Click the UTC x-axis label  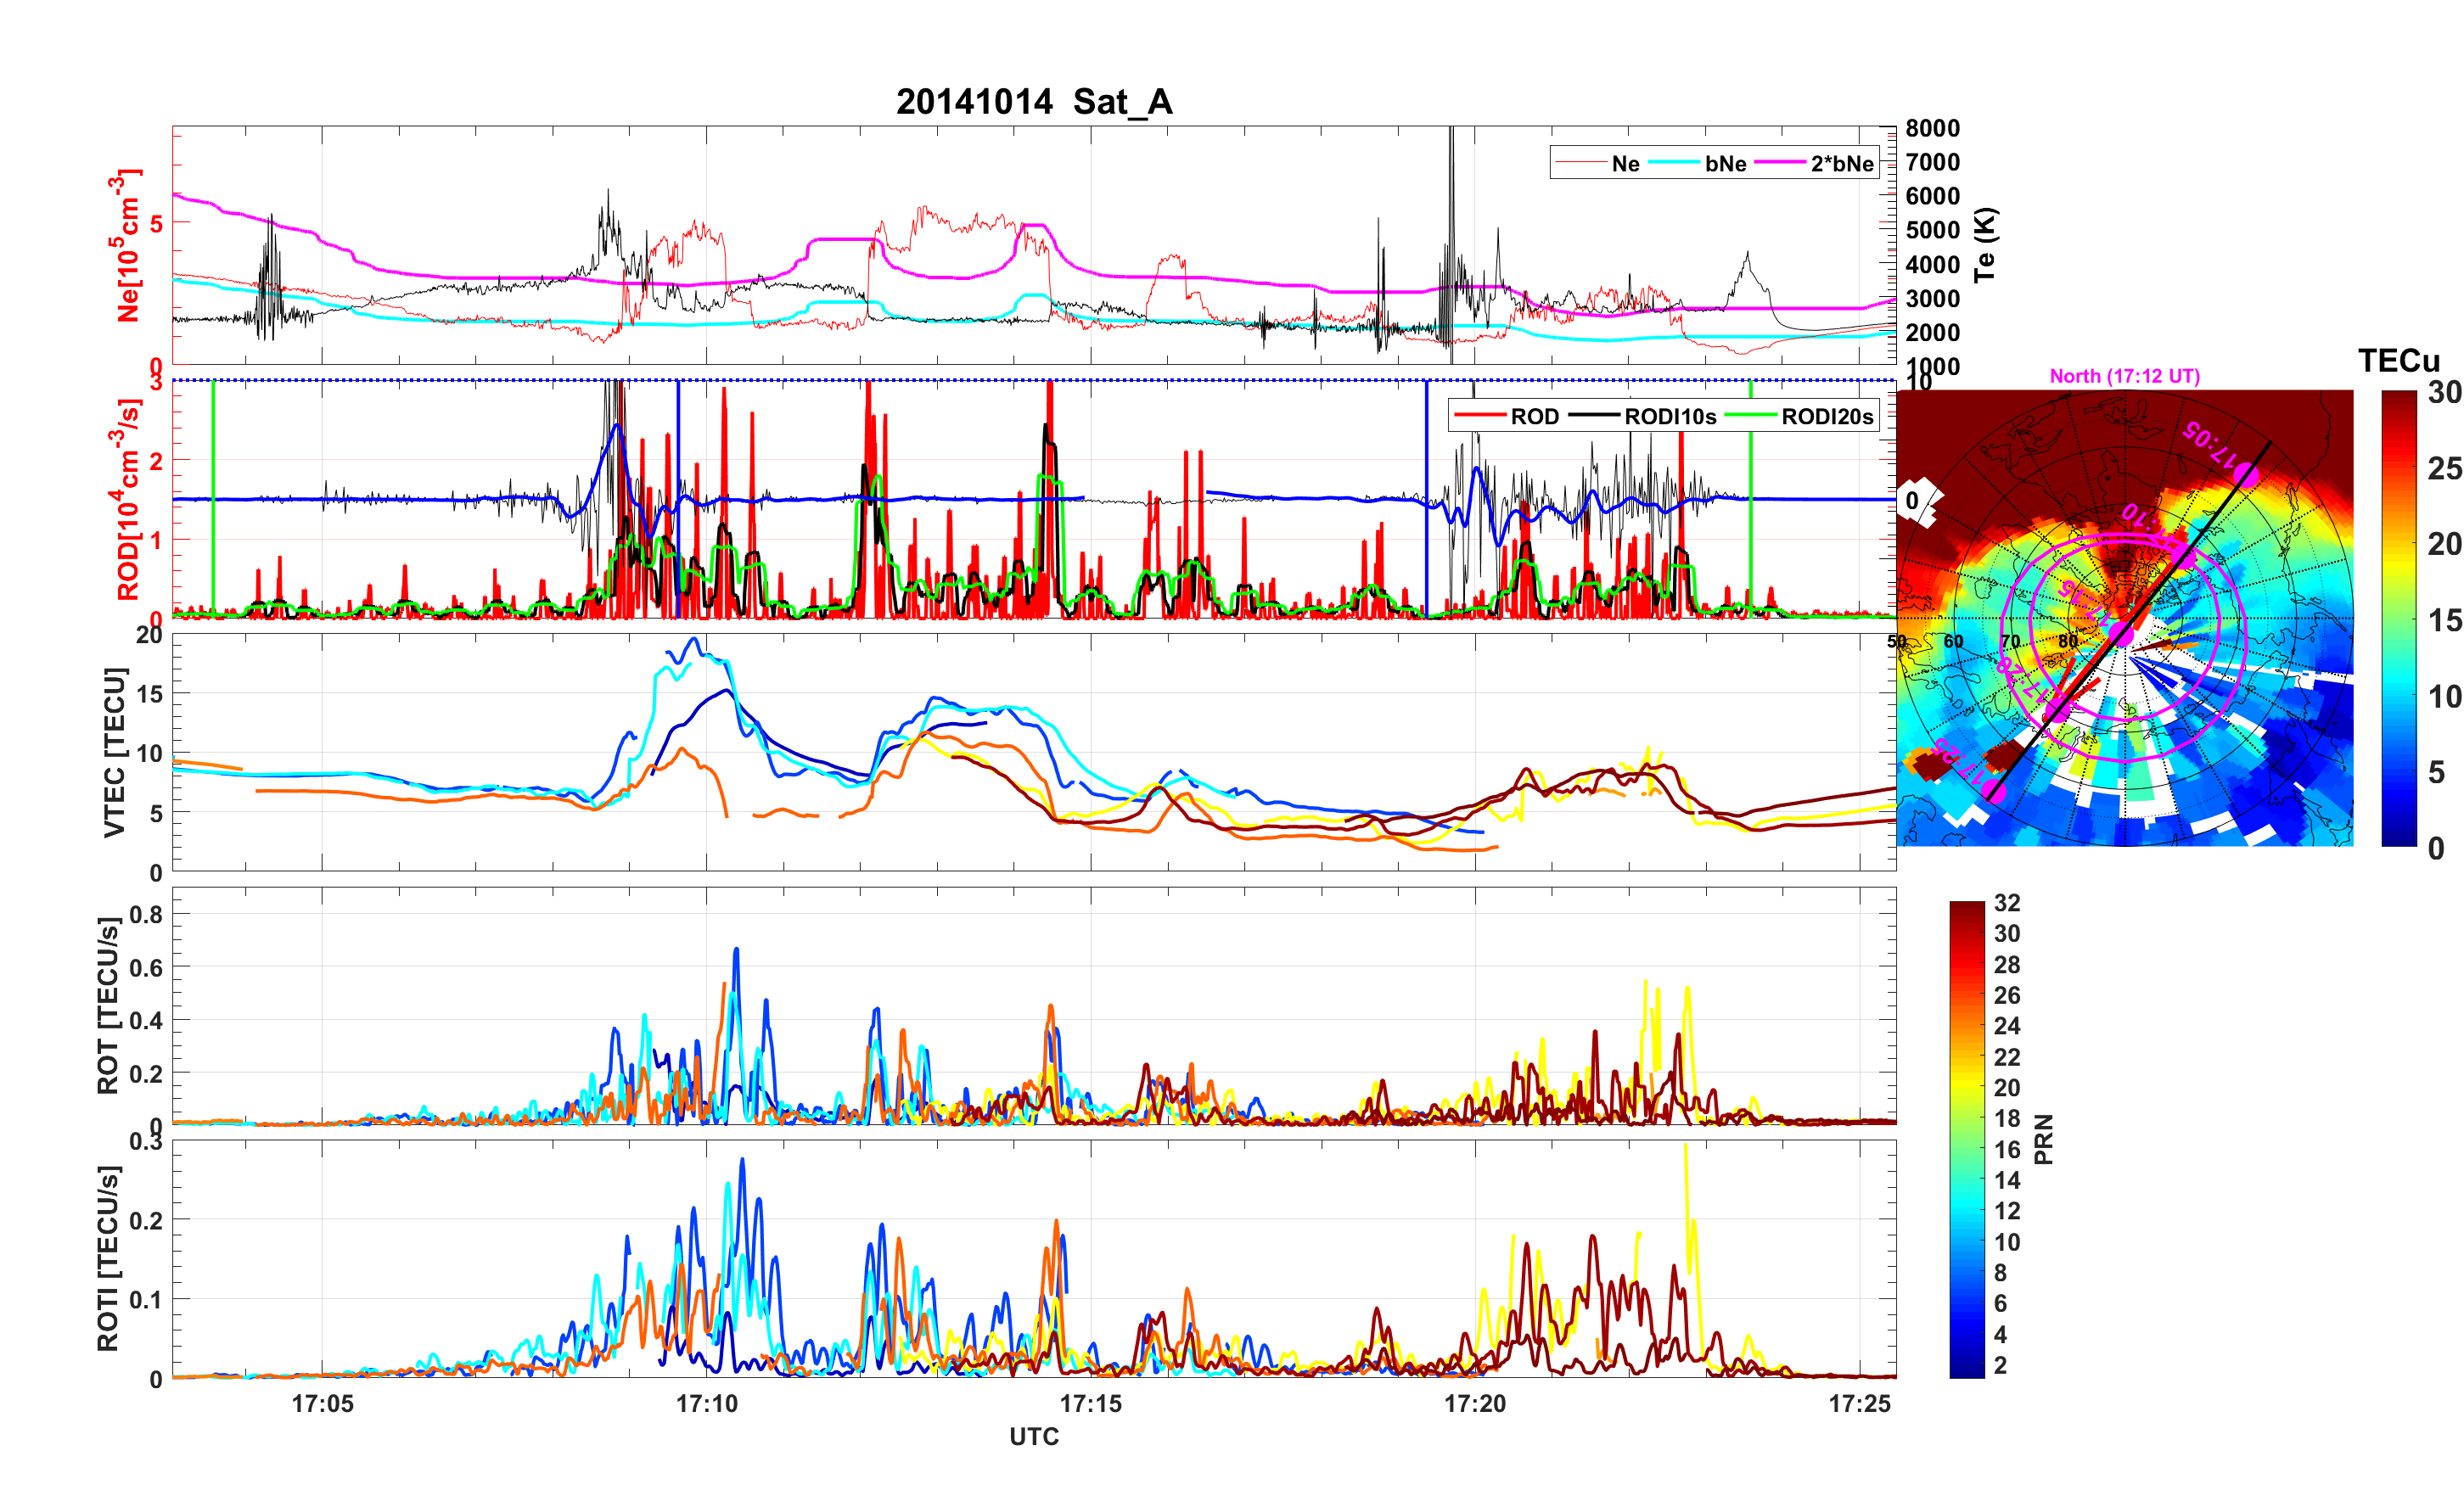pyautogui.click(x=1034, y=1436)
